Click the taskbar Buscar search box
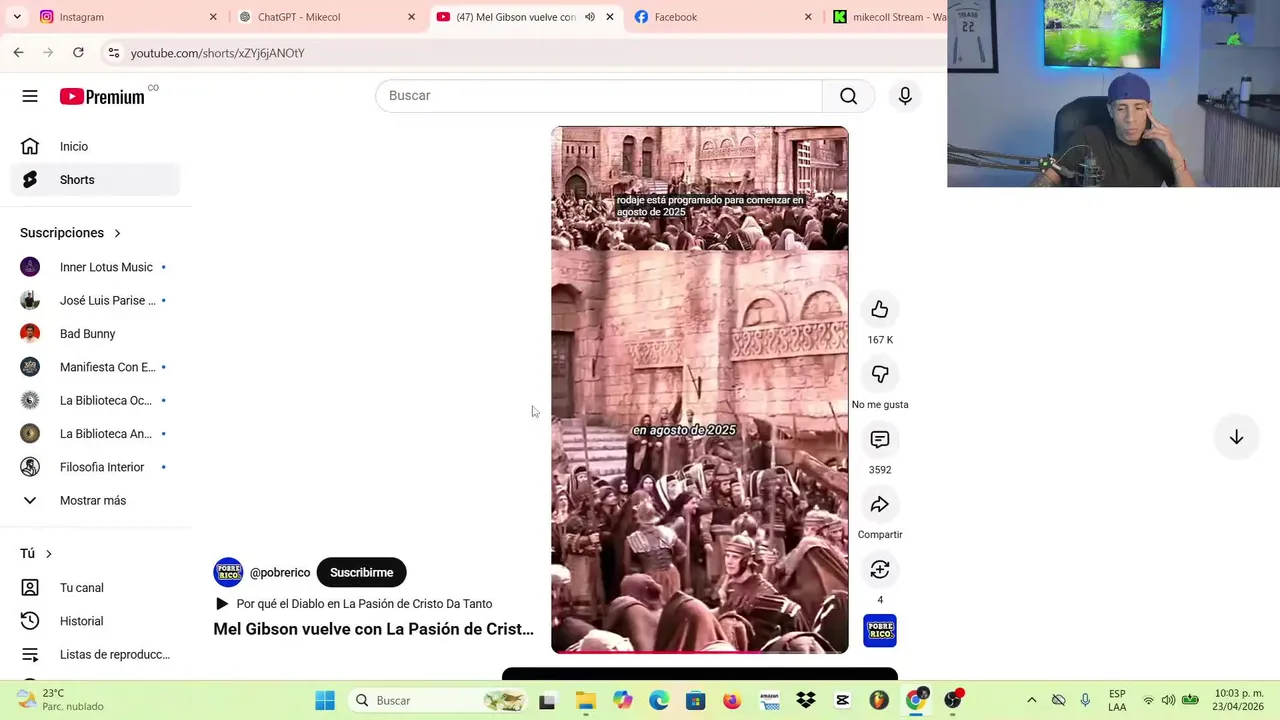 [438, 701]
